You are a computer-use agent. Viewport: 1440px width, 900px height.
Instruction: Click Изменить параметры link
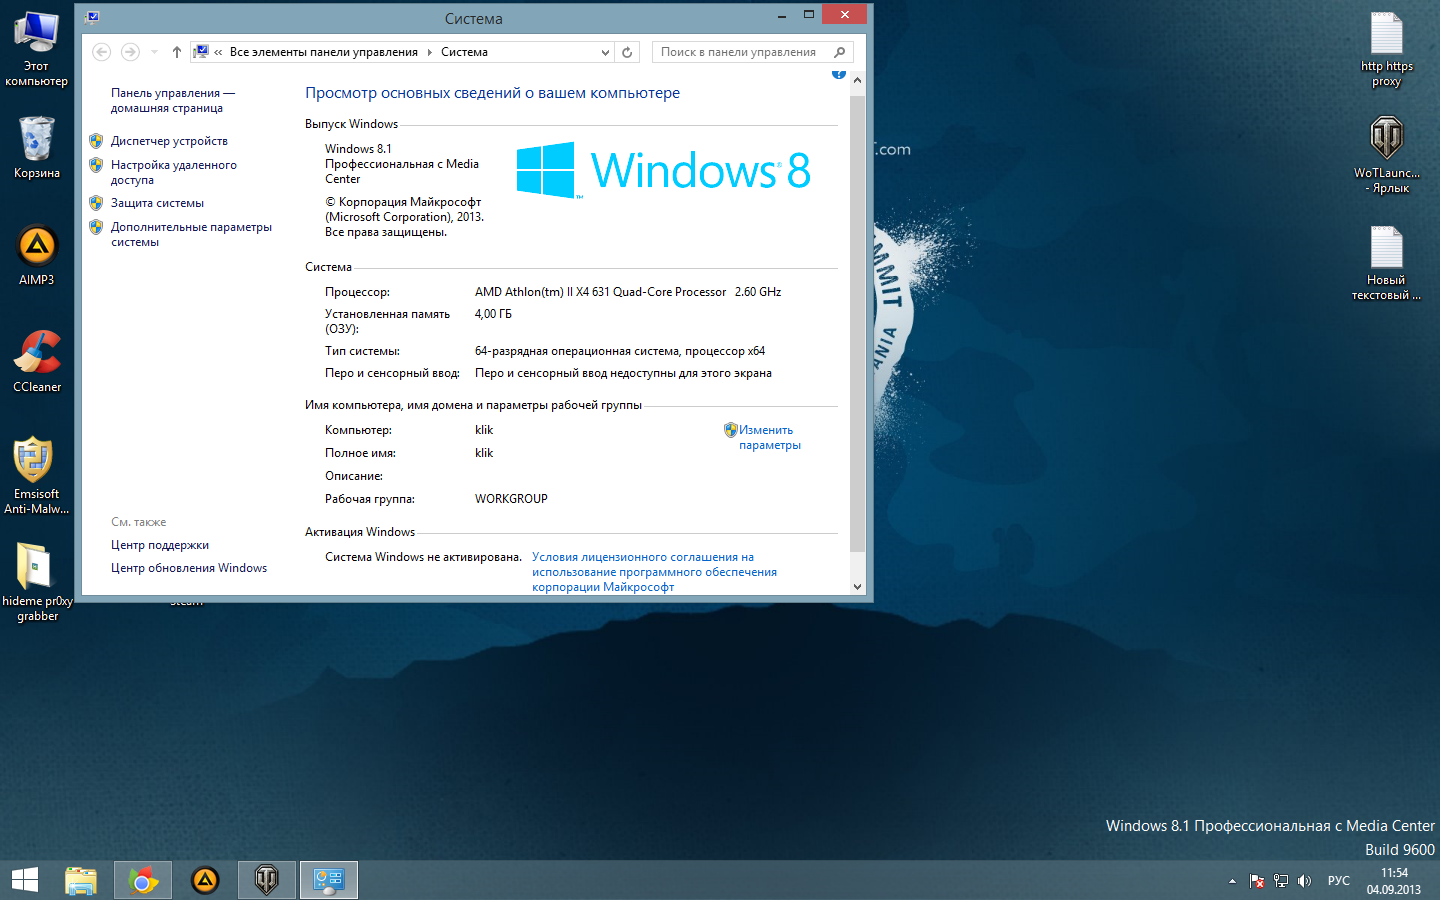(x=770, y=437)
